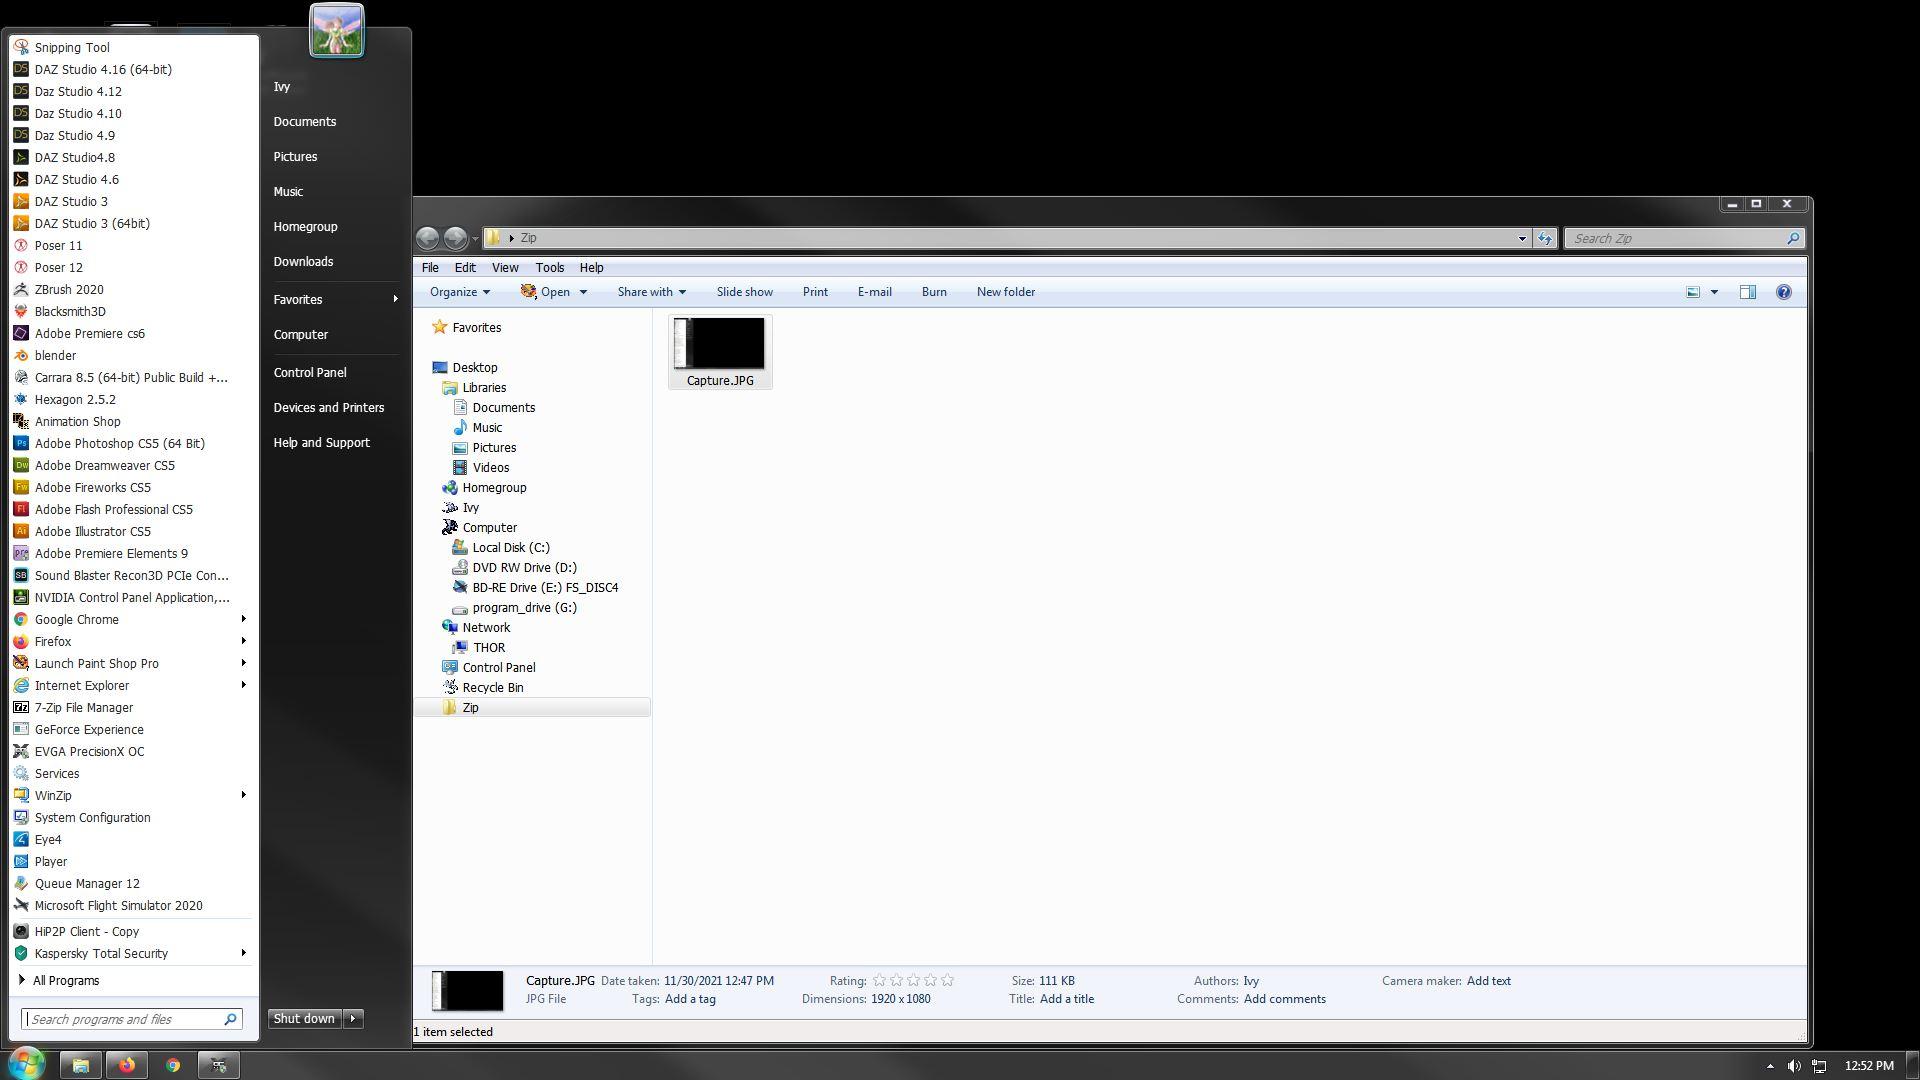Set first rating star in details pane
The width and height of the screenshot is (1920, 1080).
880,981
